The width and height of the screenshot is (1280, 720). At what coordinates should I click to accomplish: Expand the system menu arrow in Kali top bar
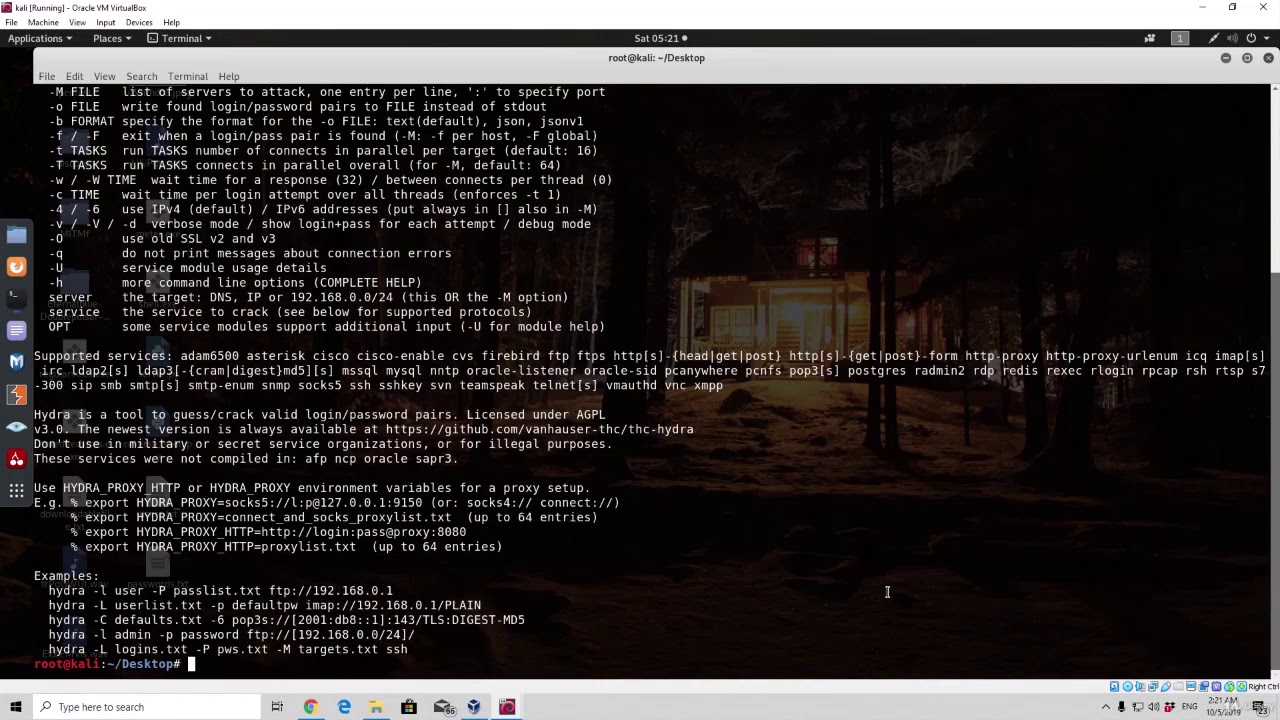tap(1266, 38)
